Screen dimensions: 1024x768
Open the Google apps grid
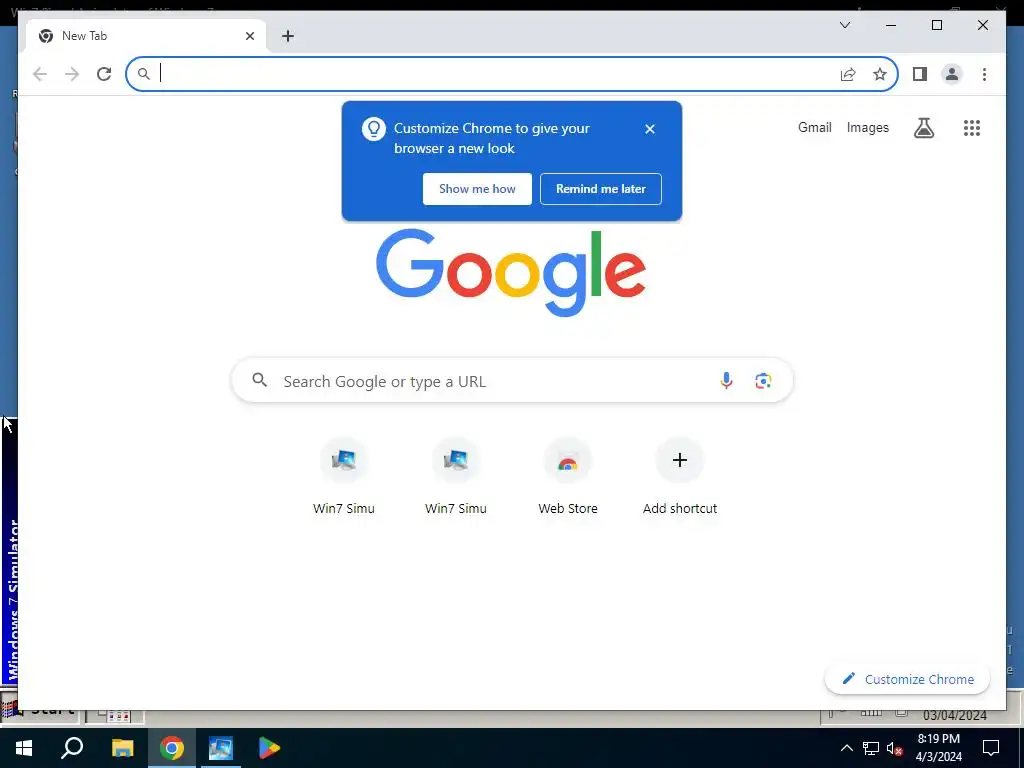[972, 128]
